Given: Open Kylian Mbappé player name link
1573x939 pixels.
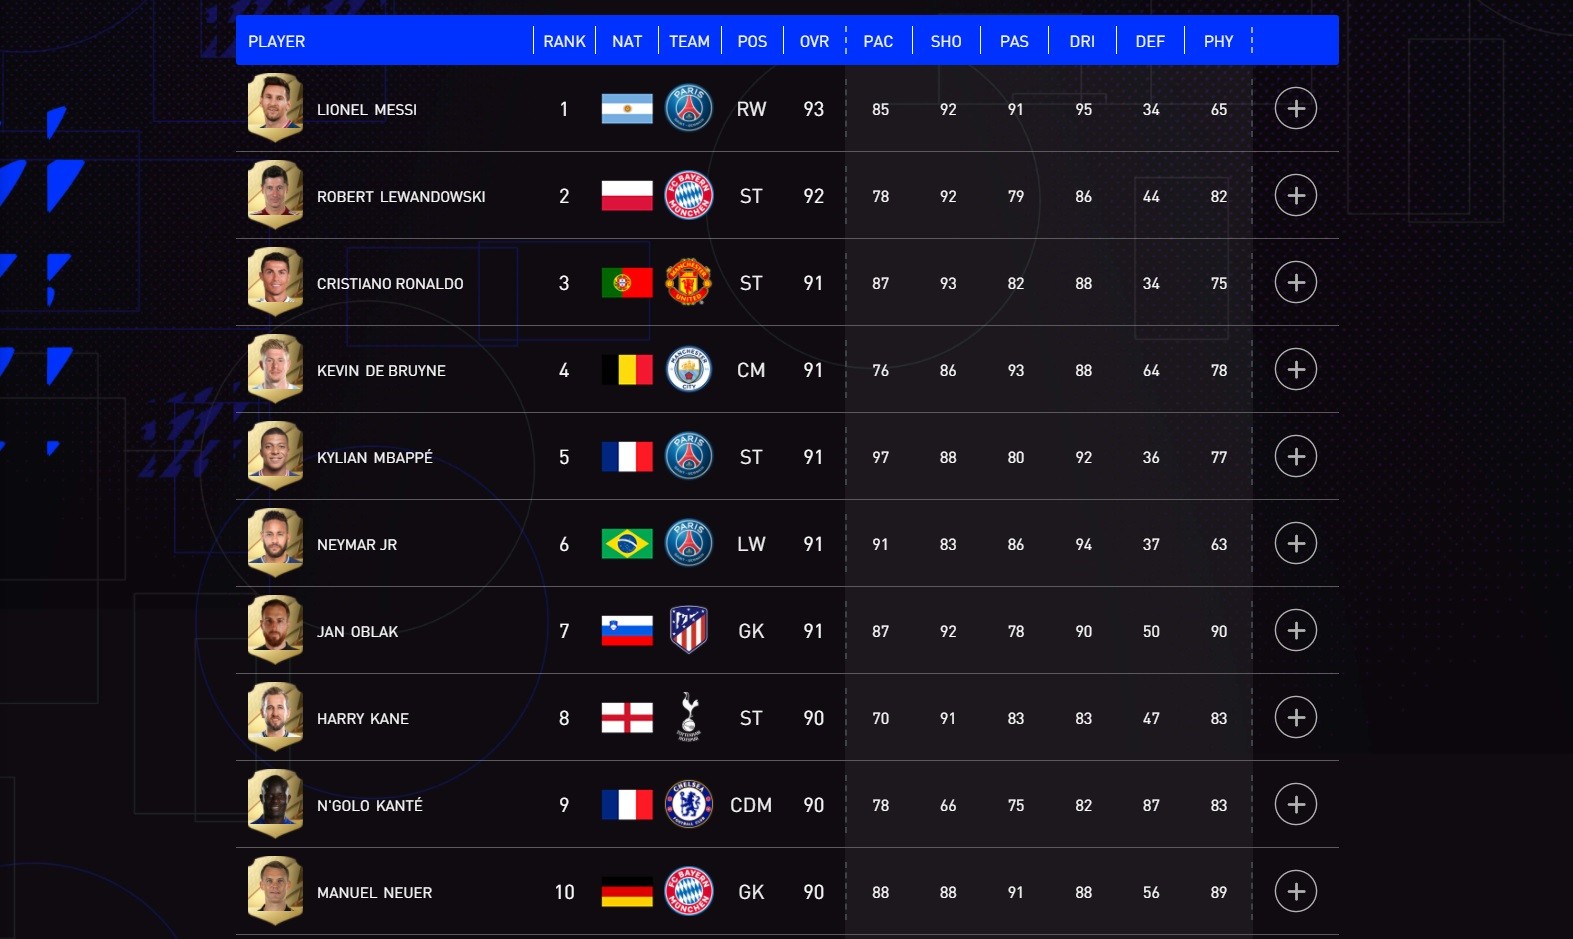Looking at the screenshot, I should [x=375, y=457].
